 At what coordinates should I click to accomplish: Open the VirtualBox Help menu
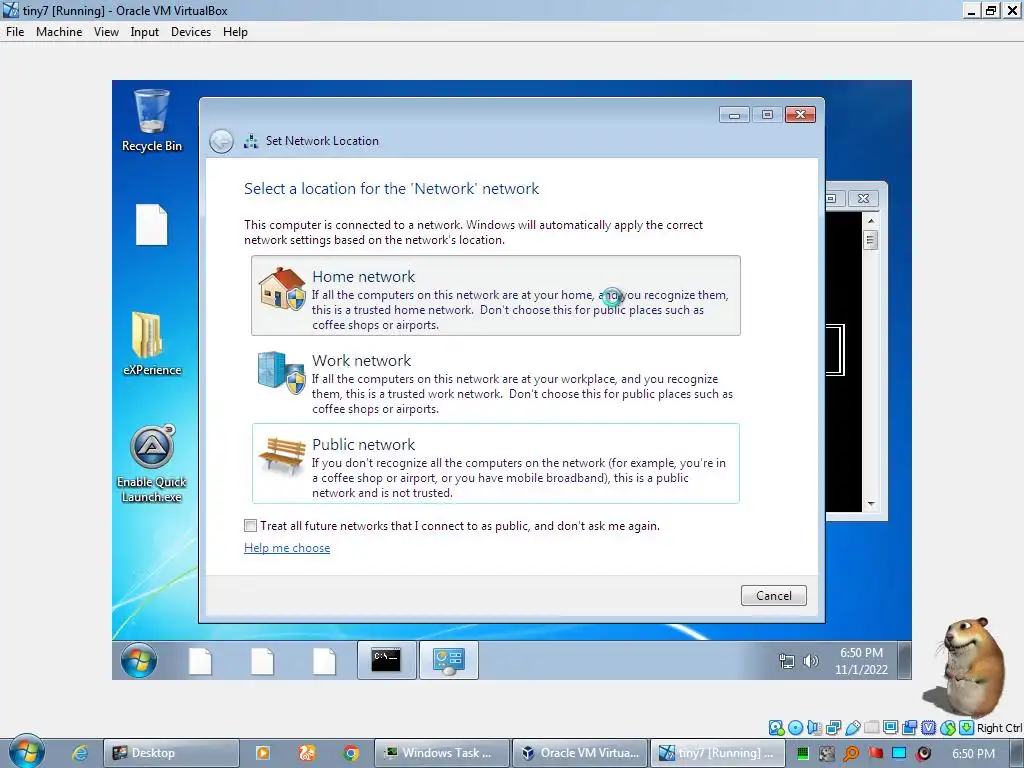(235, 32)
